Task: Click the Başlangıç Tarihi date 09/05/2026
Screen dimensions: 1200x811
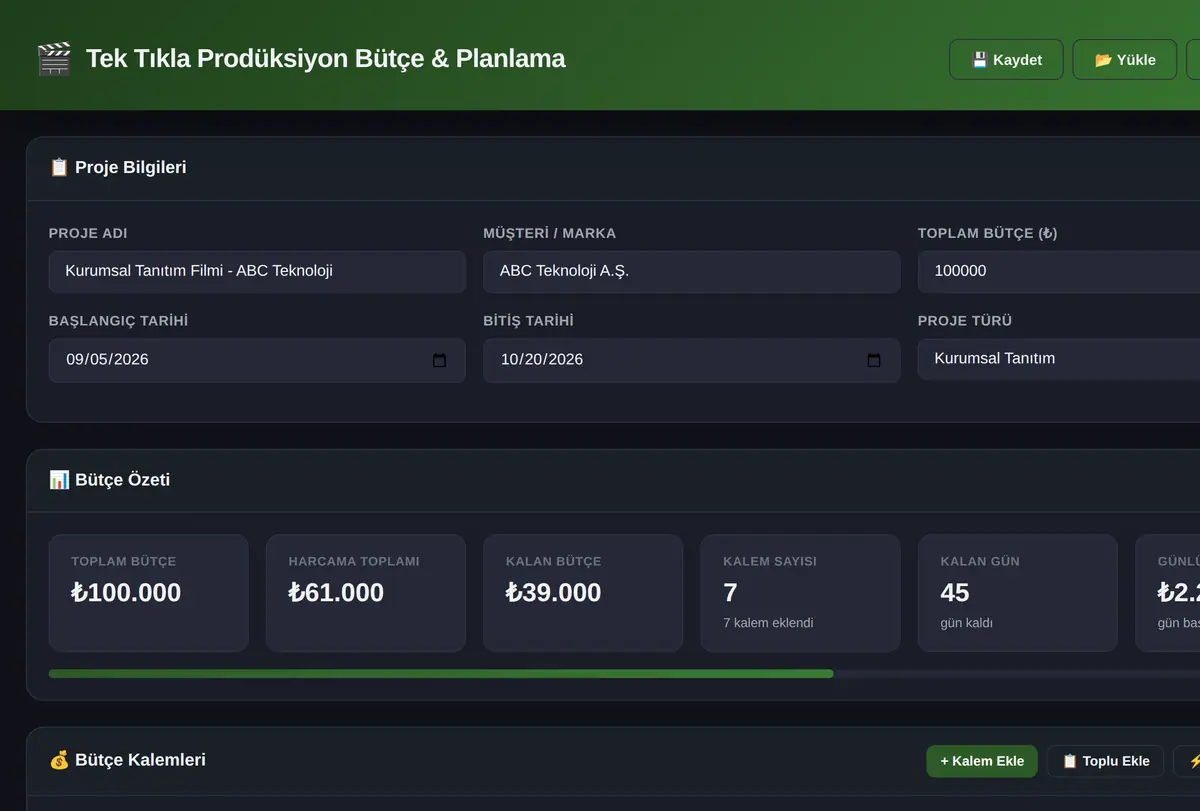Action: coord(107,360)
